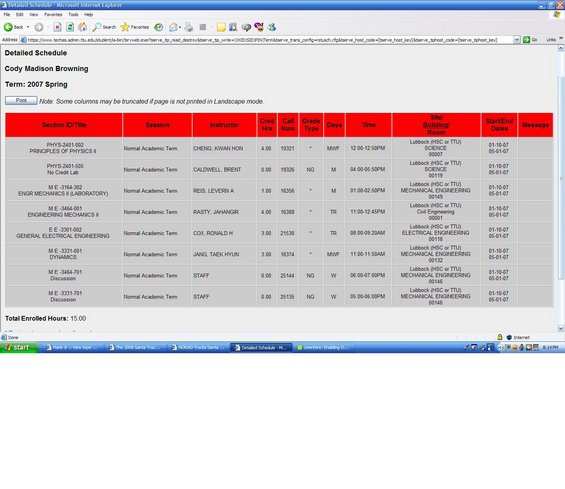
Task: Refresh the page using the toolbar icon
Action: (70, 27)
